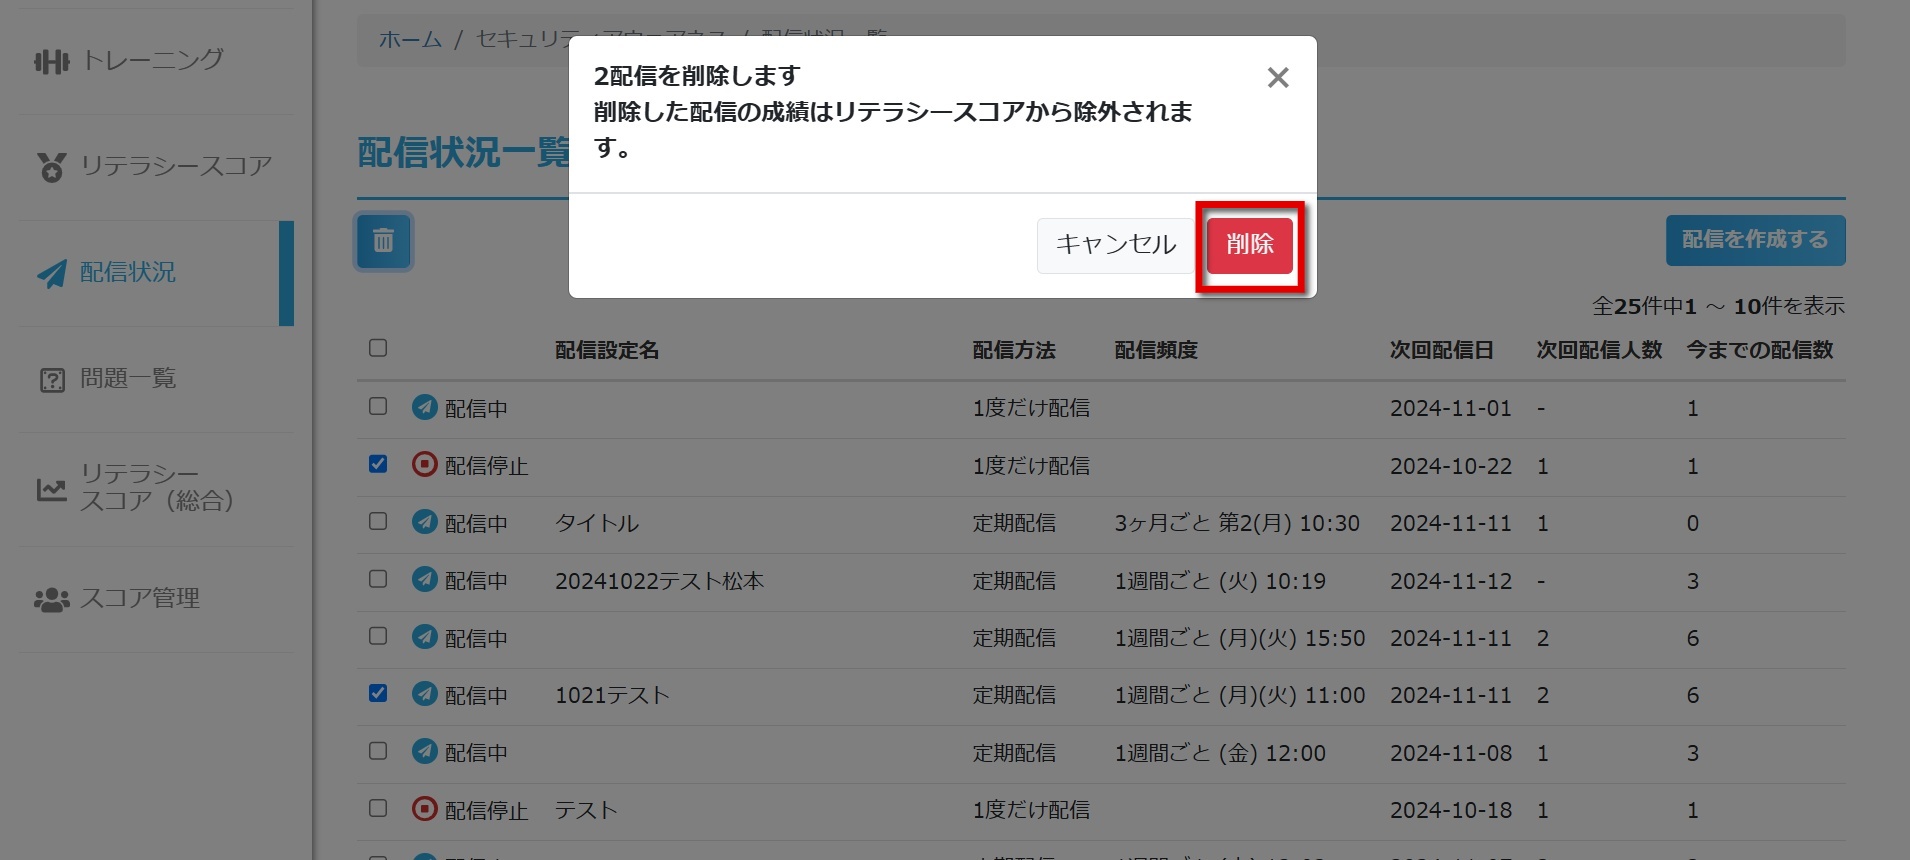Click the 配信方法 column header
This screenshot has width=1910, height=860.
click(x=1014, y=350)
